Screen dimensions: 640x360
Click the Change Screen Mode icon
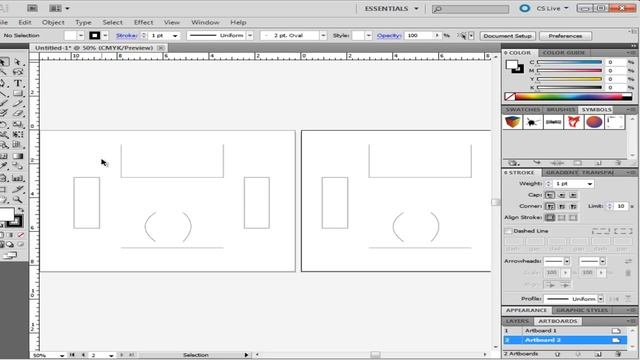coord(9,256)
